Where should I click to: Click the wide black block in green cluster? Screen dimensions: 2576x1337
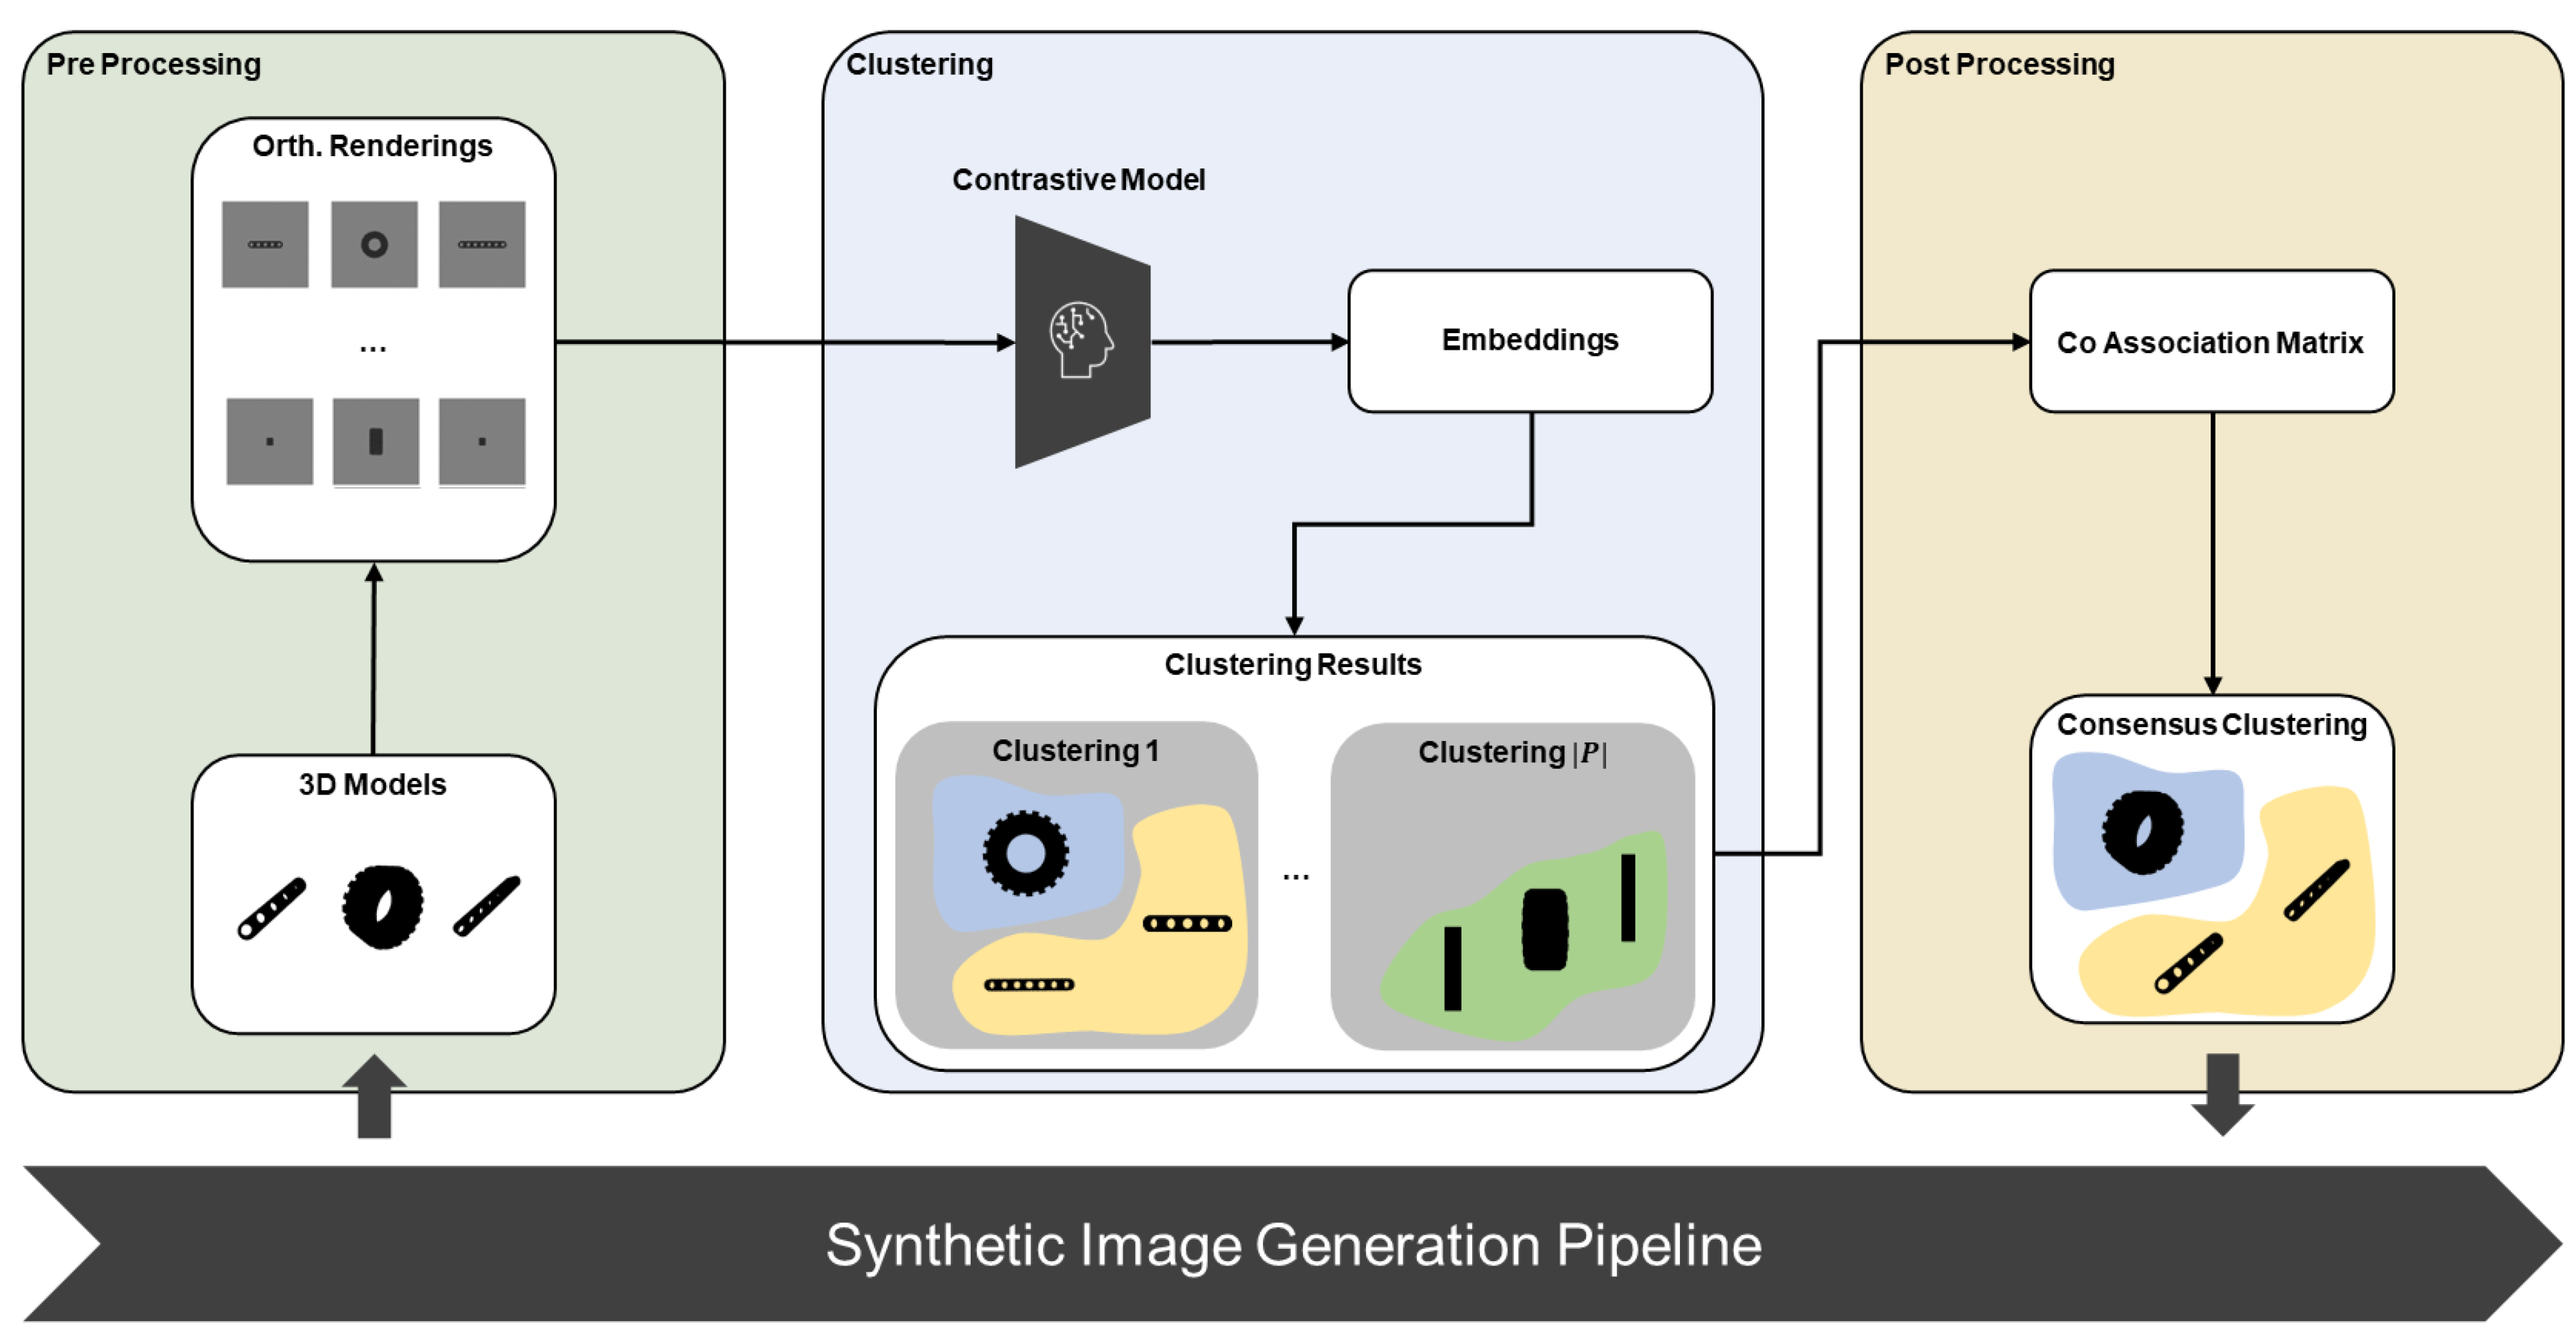(x=1544, y=929)
